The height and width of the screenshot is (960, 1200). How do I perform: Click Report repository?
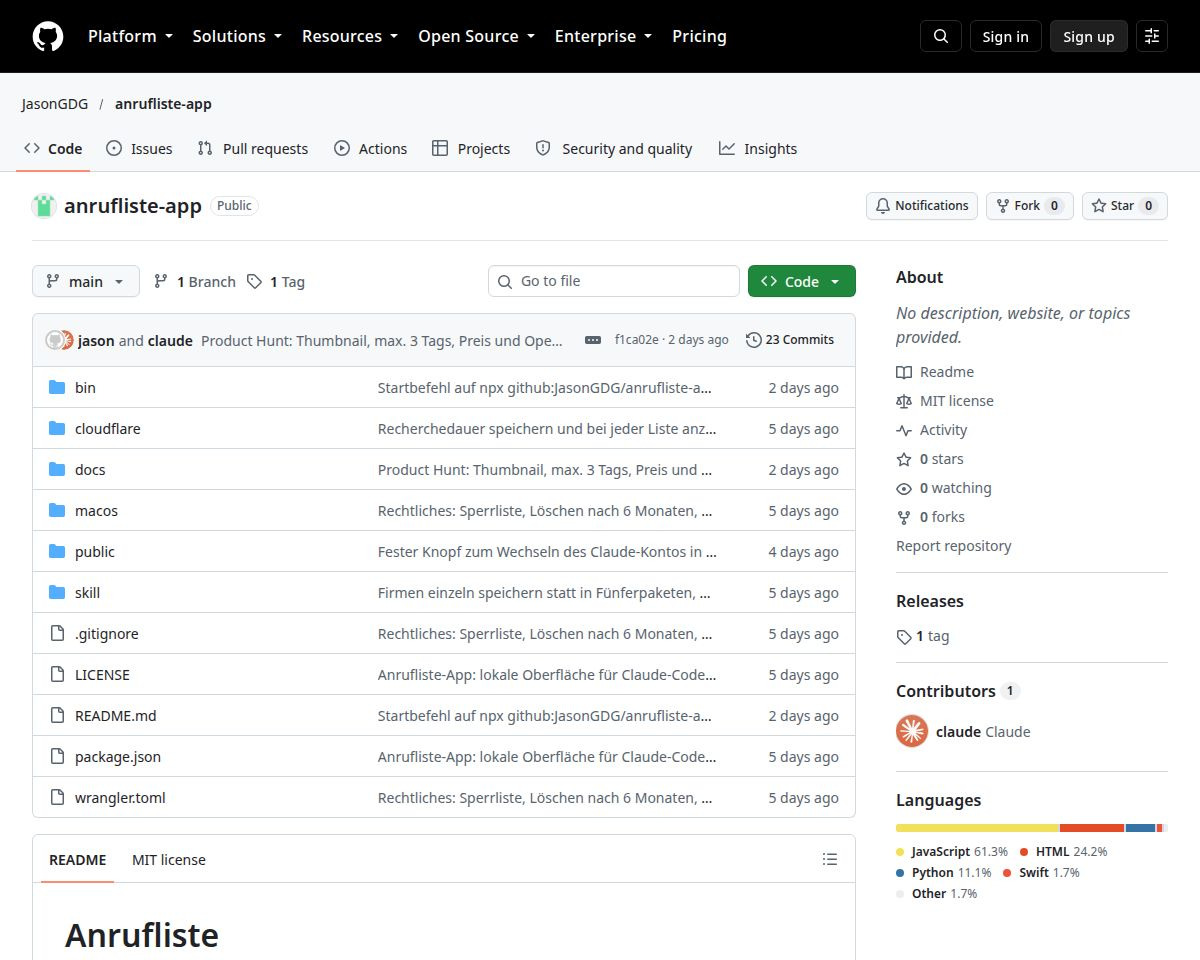[x=953, y=546]
